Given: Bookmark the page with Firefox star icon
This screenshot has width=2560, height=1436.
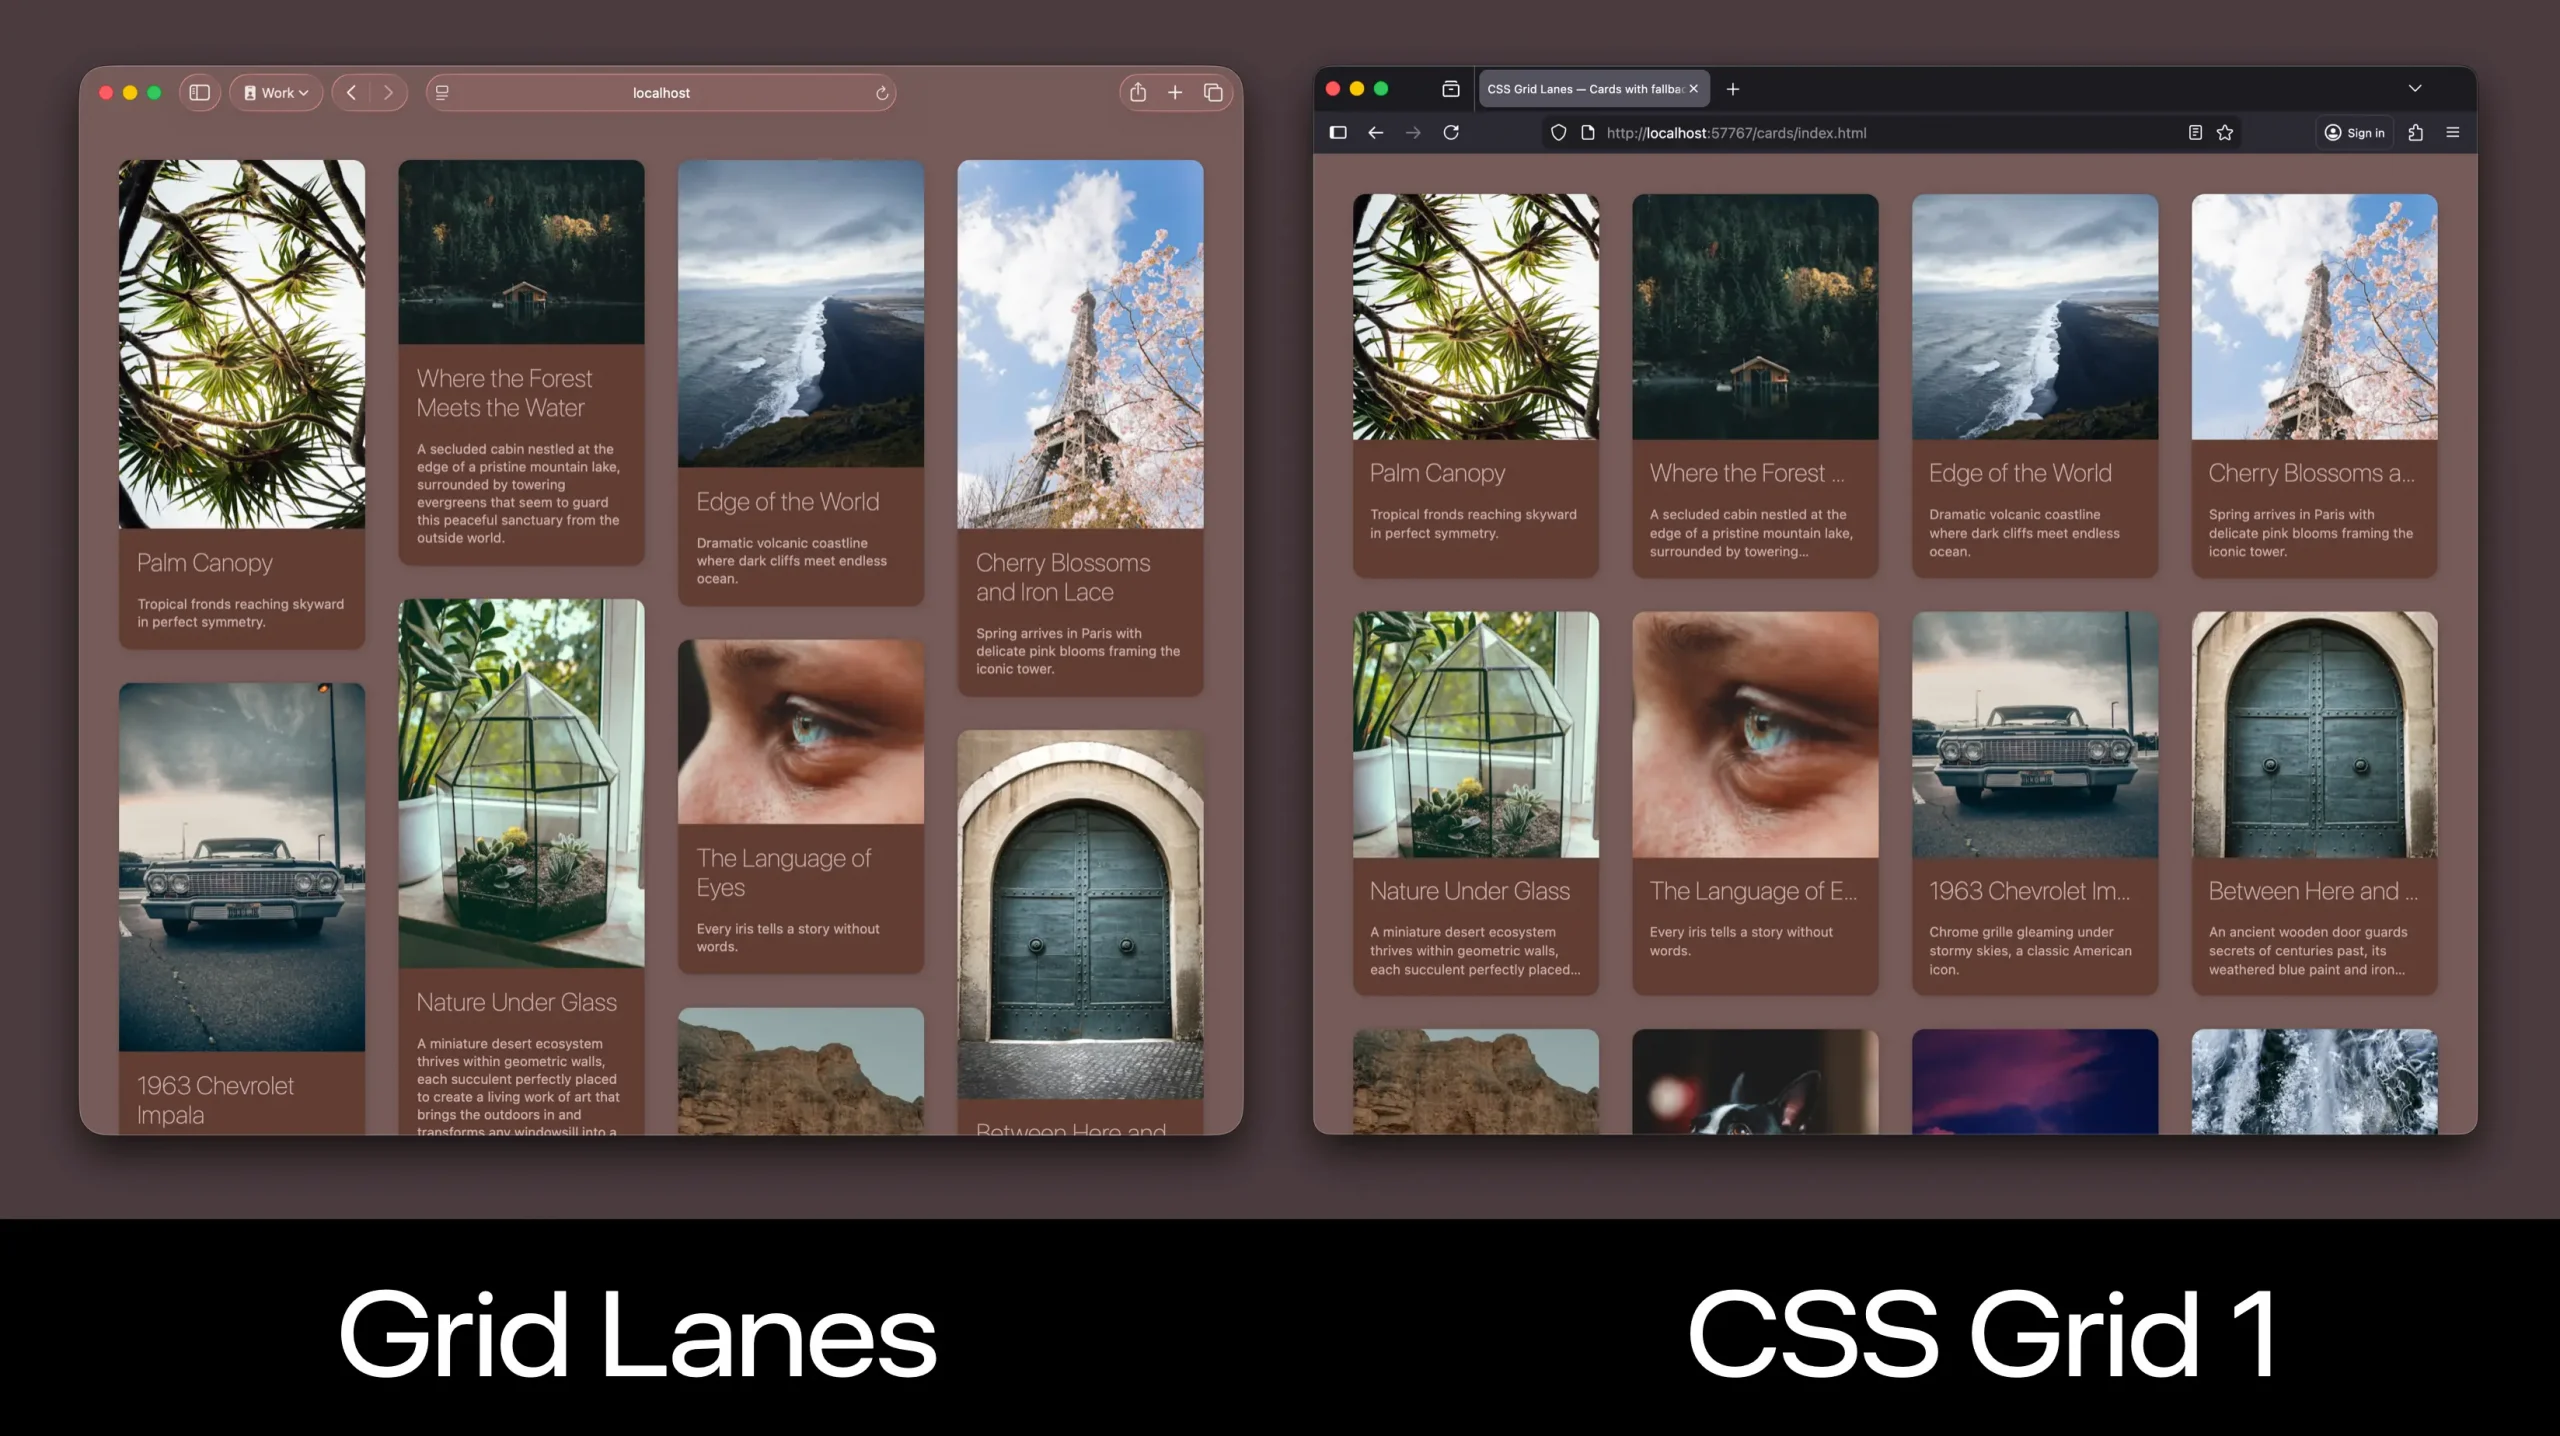Looking at the screenshot, I should [x=2224, y=132].
